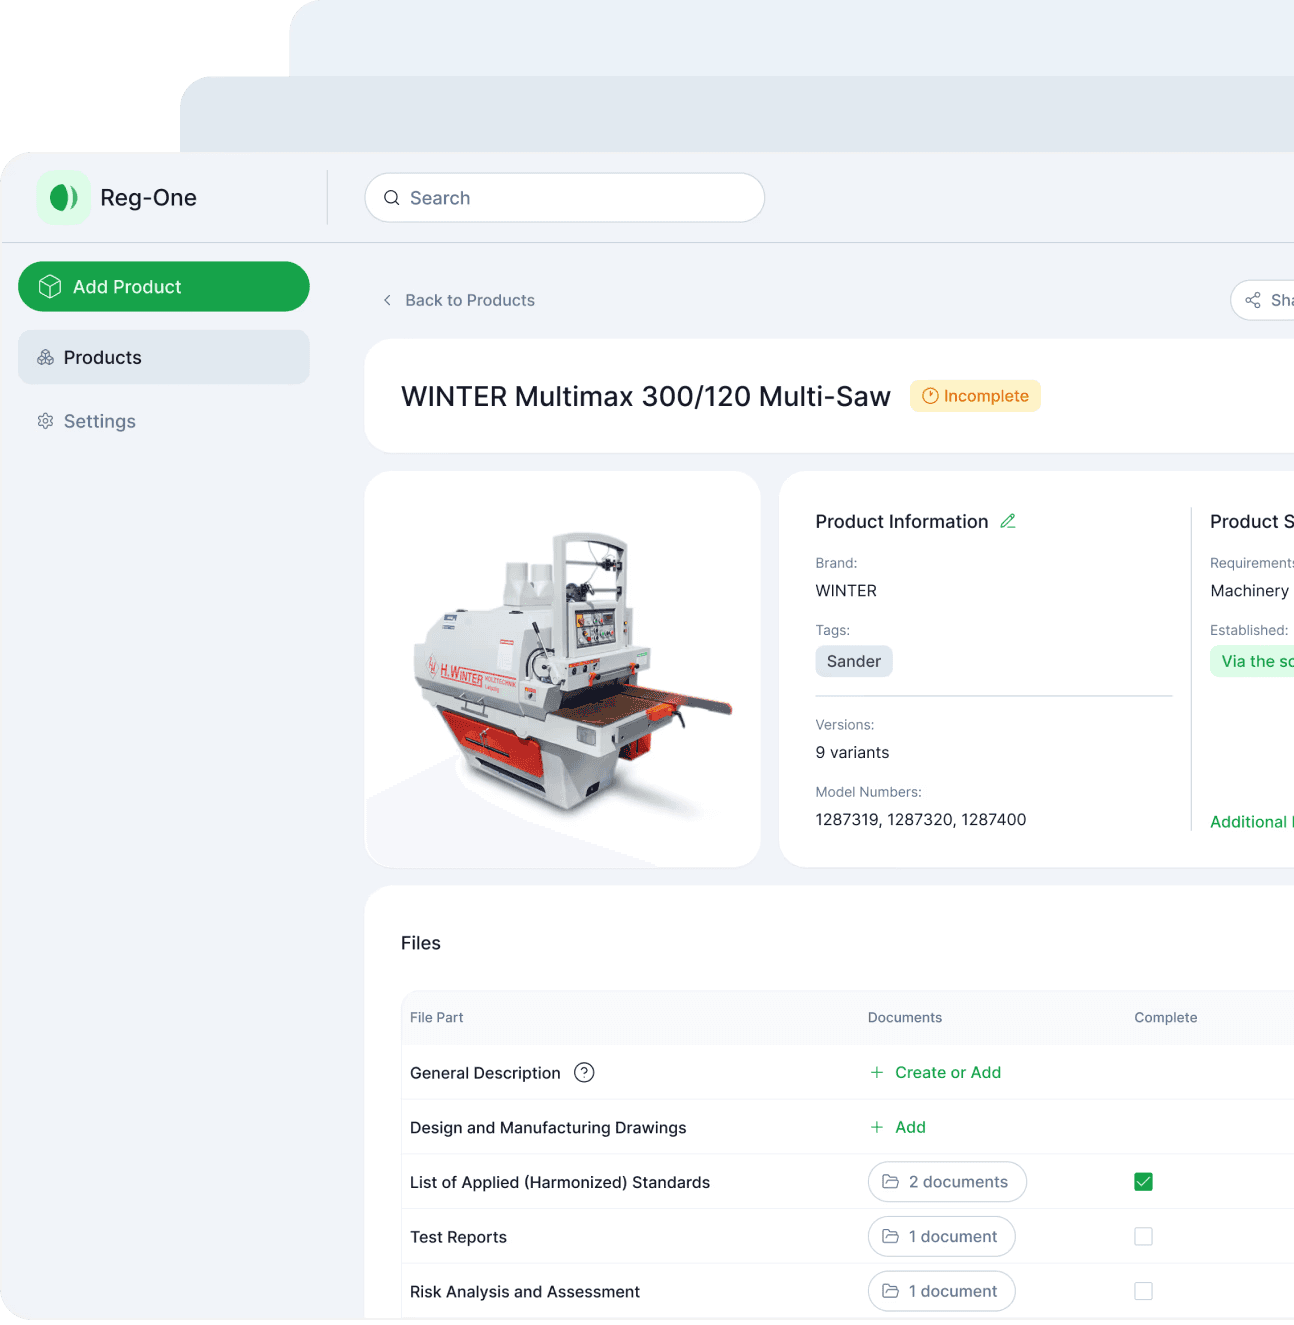The width and height of the screenshot is (1294, 1325).
Task: Edit Product Information with the pencil icon
Action: [x=1008, y=521]
